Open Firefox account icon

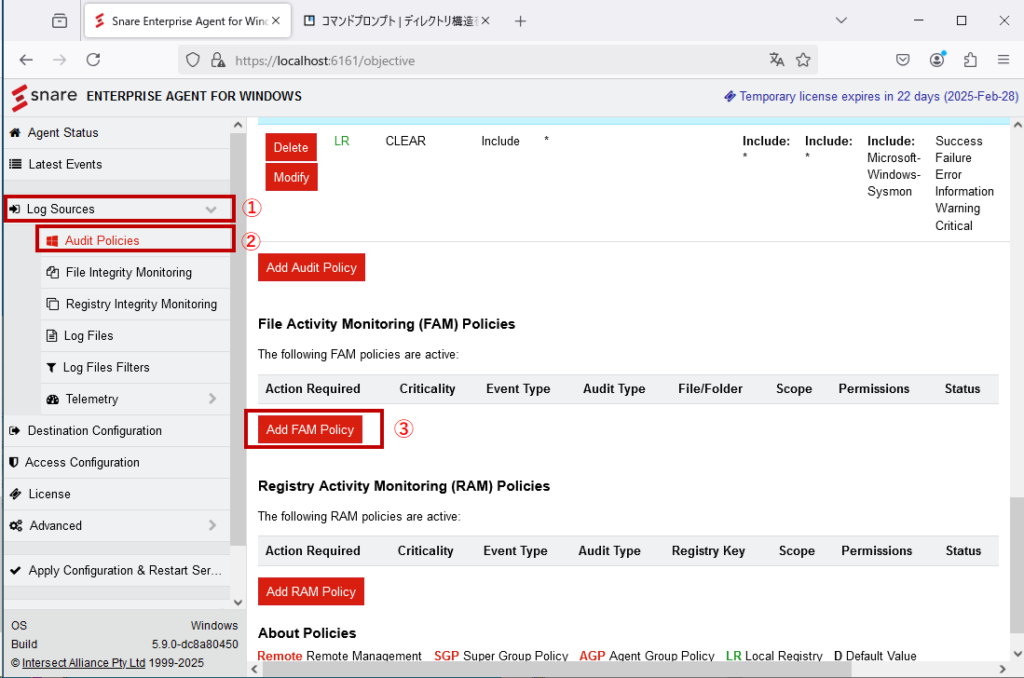pyautogui.click(x=937, y=59)
